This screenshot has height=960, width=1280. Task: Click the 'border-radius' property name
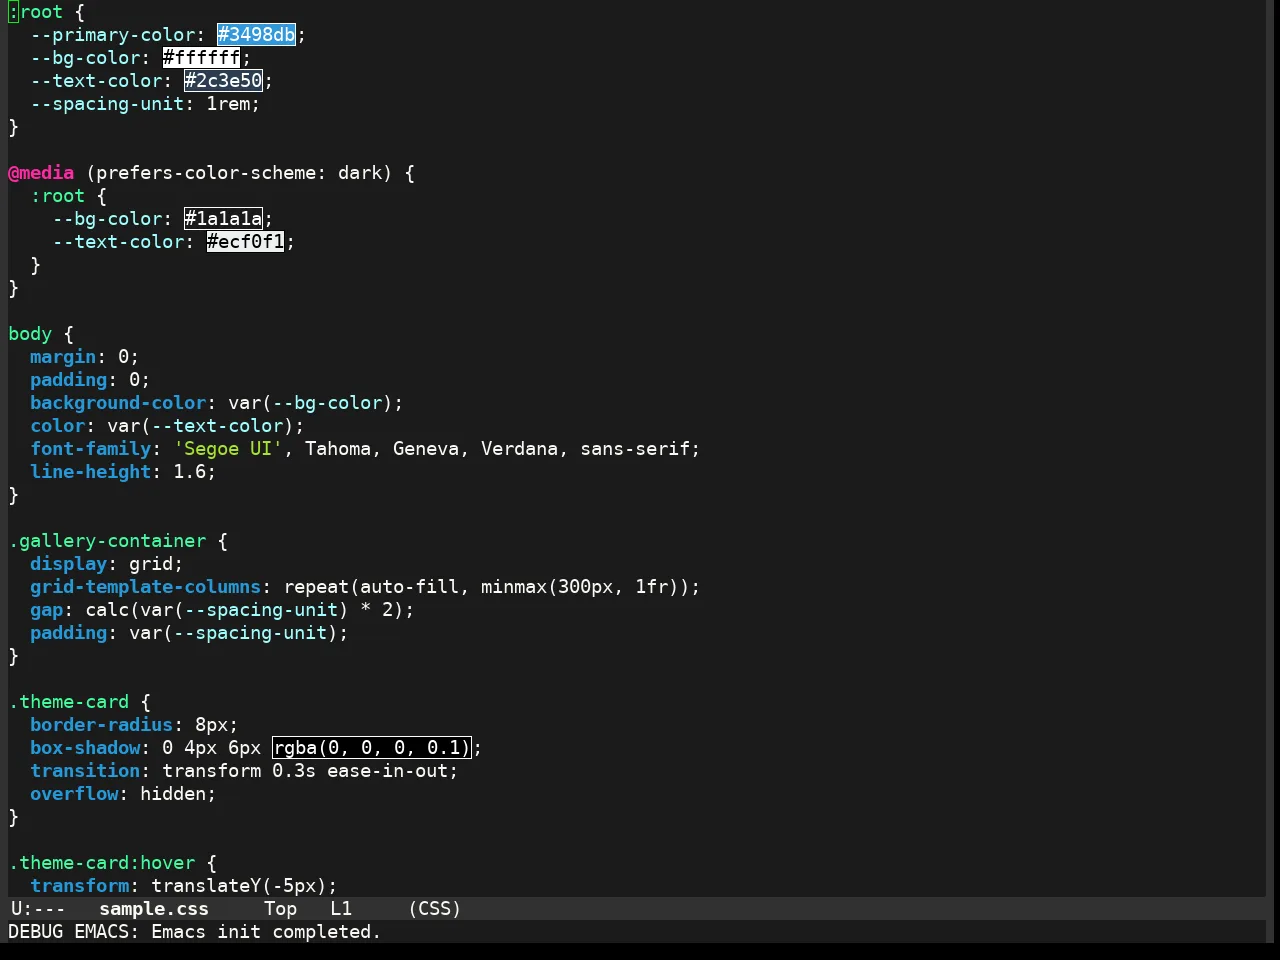click(102, 725)
